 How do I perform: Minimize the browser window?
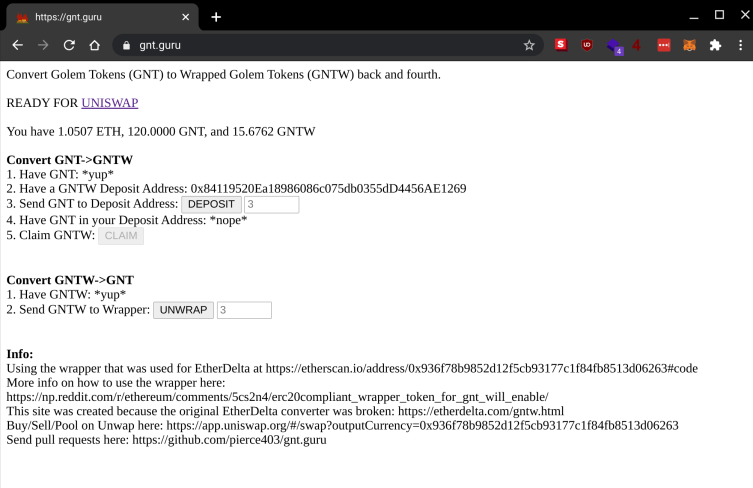[693, 16]
